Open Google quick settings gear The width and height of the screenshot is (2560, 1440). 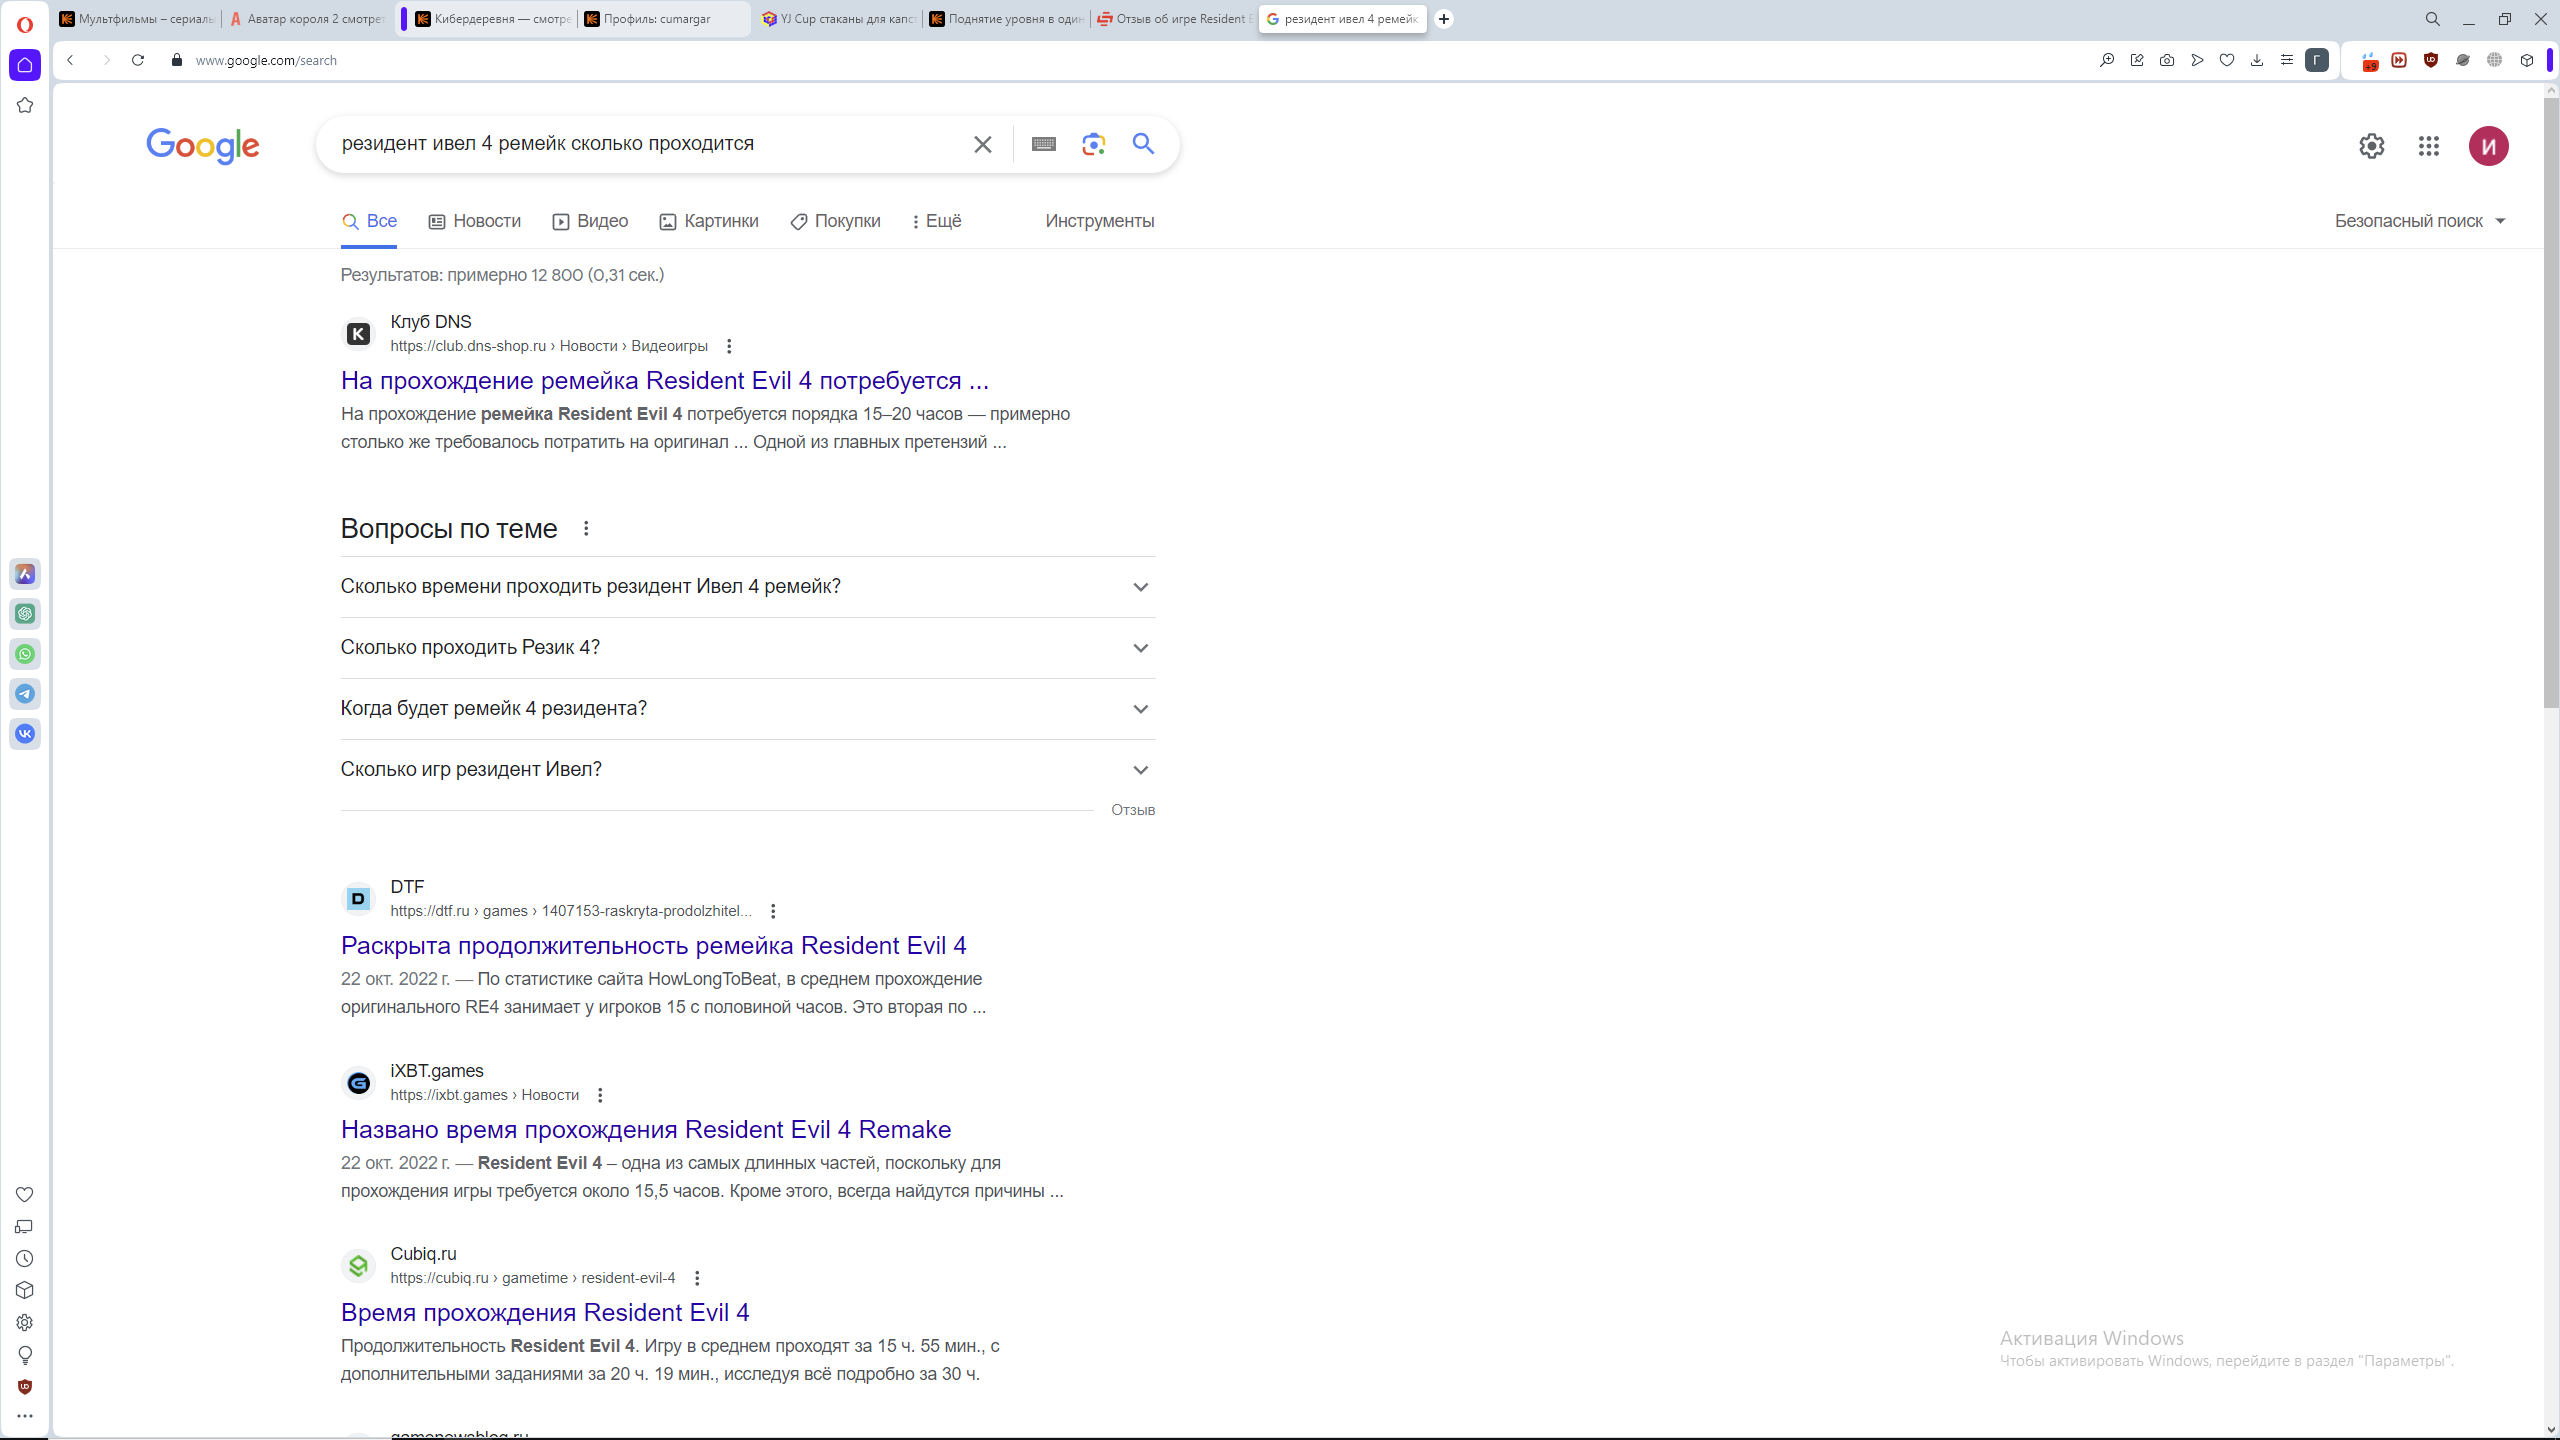tap(2372, 146)
